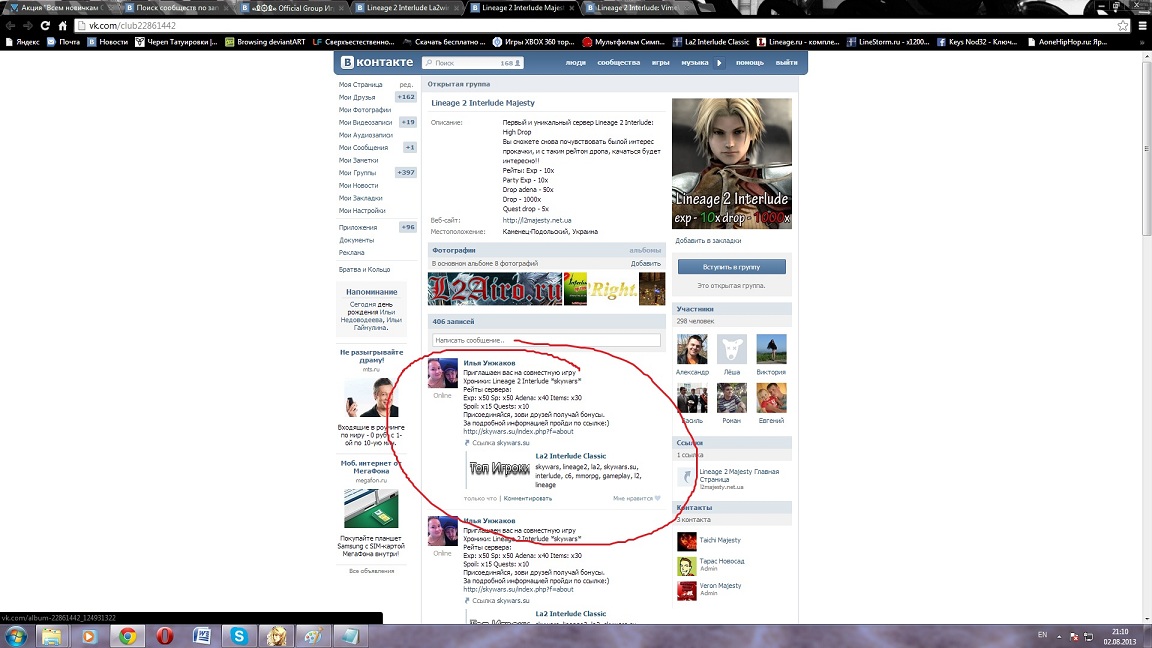Open Илья Унжаков avatar in first post
Viewport: 1152px width, 648px height.
[443, 373]
